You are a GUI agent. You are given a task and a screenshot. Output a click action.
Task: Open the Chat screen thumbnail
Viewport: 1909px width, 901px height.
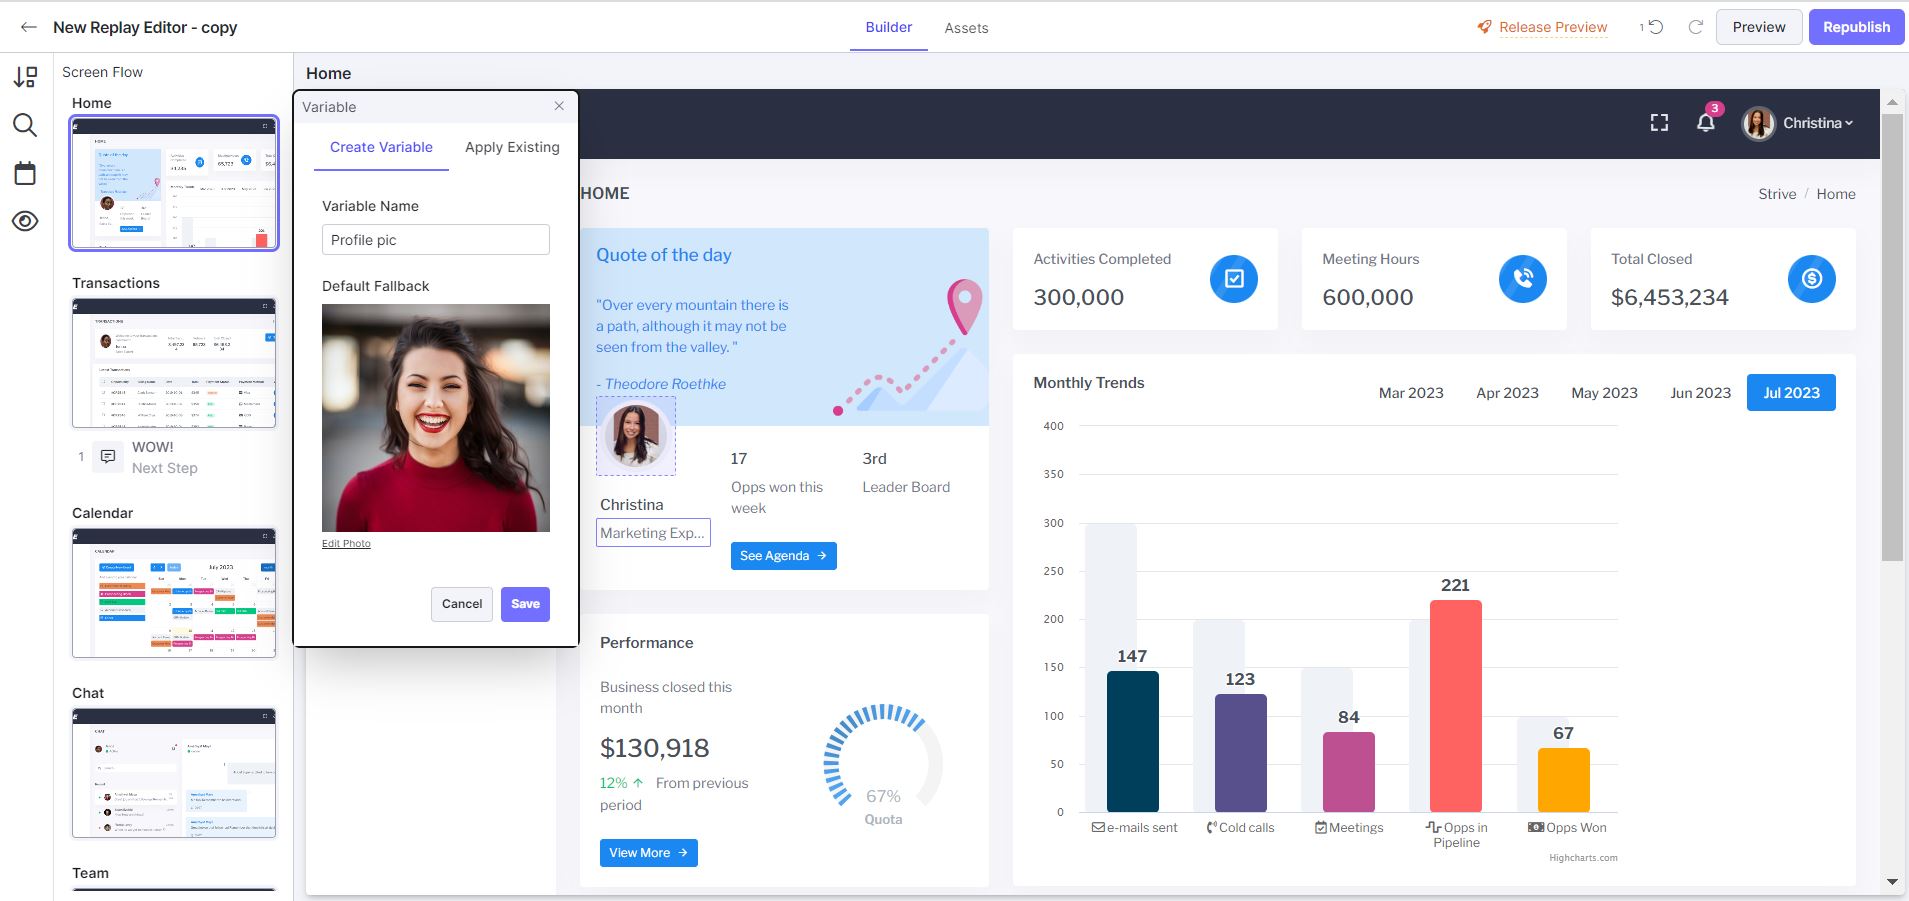(174, 773)
